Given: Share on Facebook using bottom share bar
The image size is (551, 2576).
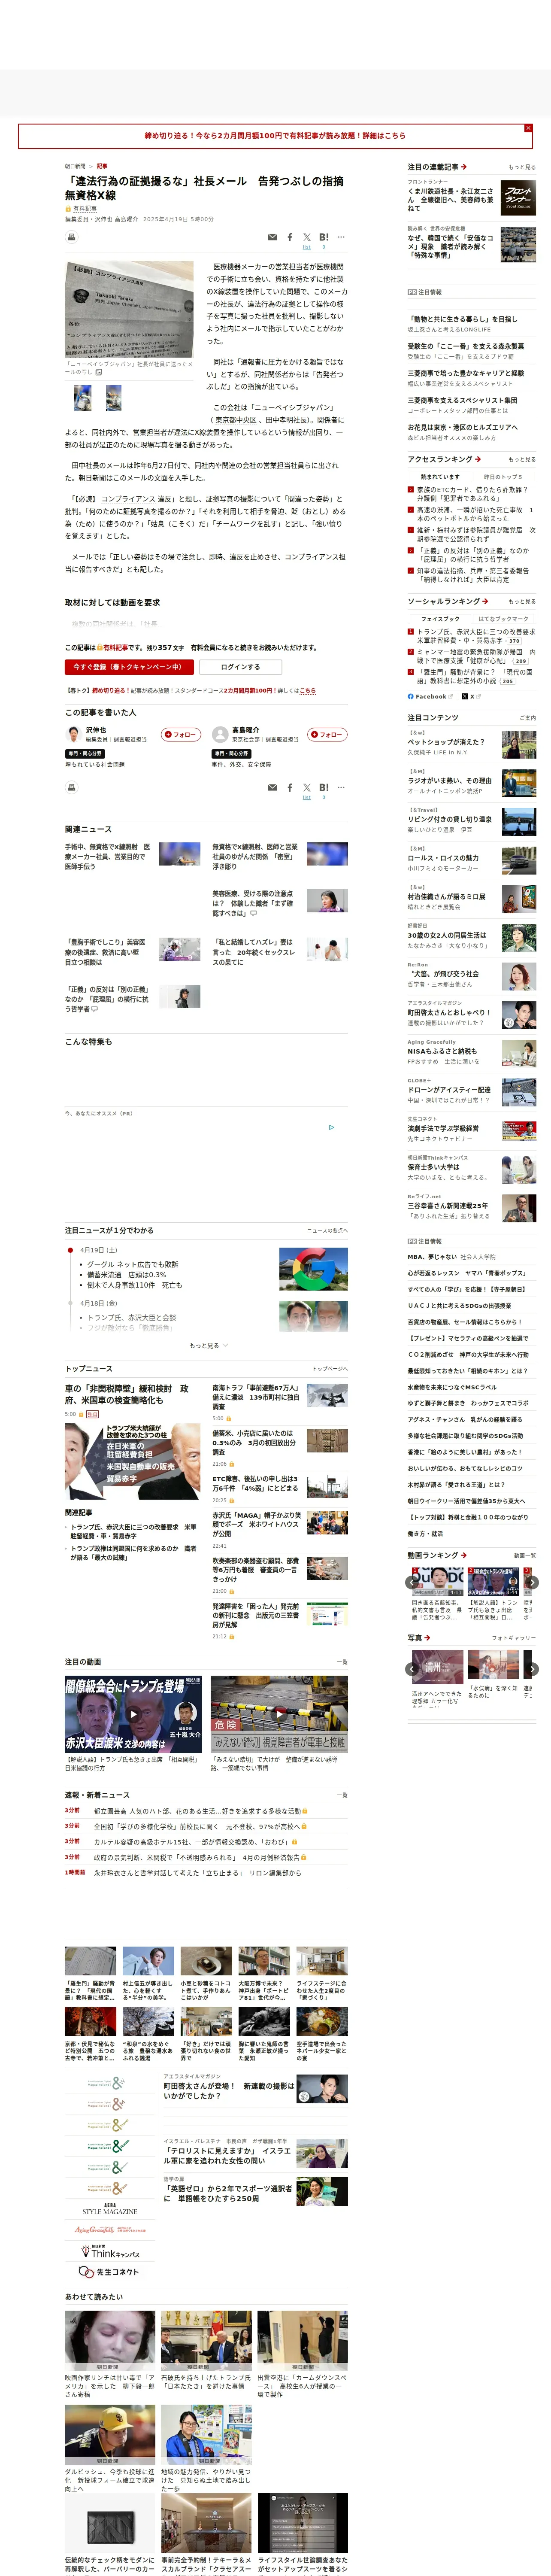Looking at the screenshot, I should [290, 788].
